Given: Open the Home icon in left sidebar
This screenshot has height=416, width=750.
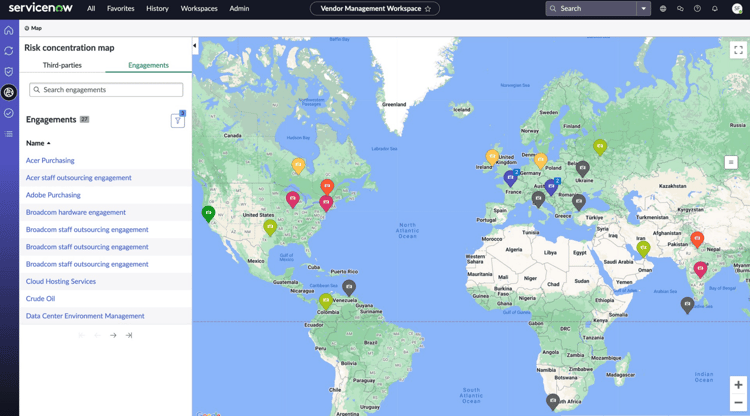Looking at the screenshot, I should [9, 31].
